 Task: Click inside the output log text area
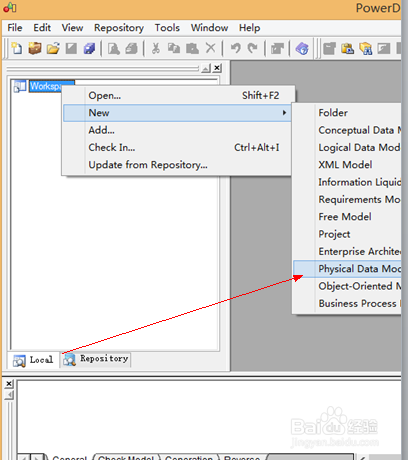[209, 417]
